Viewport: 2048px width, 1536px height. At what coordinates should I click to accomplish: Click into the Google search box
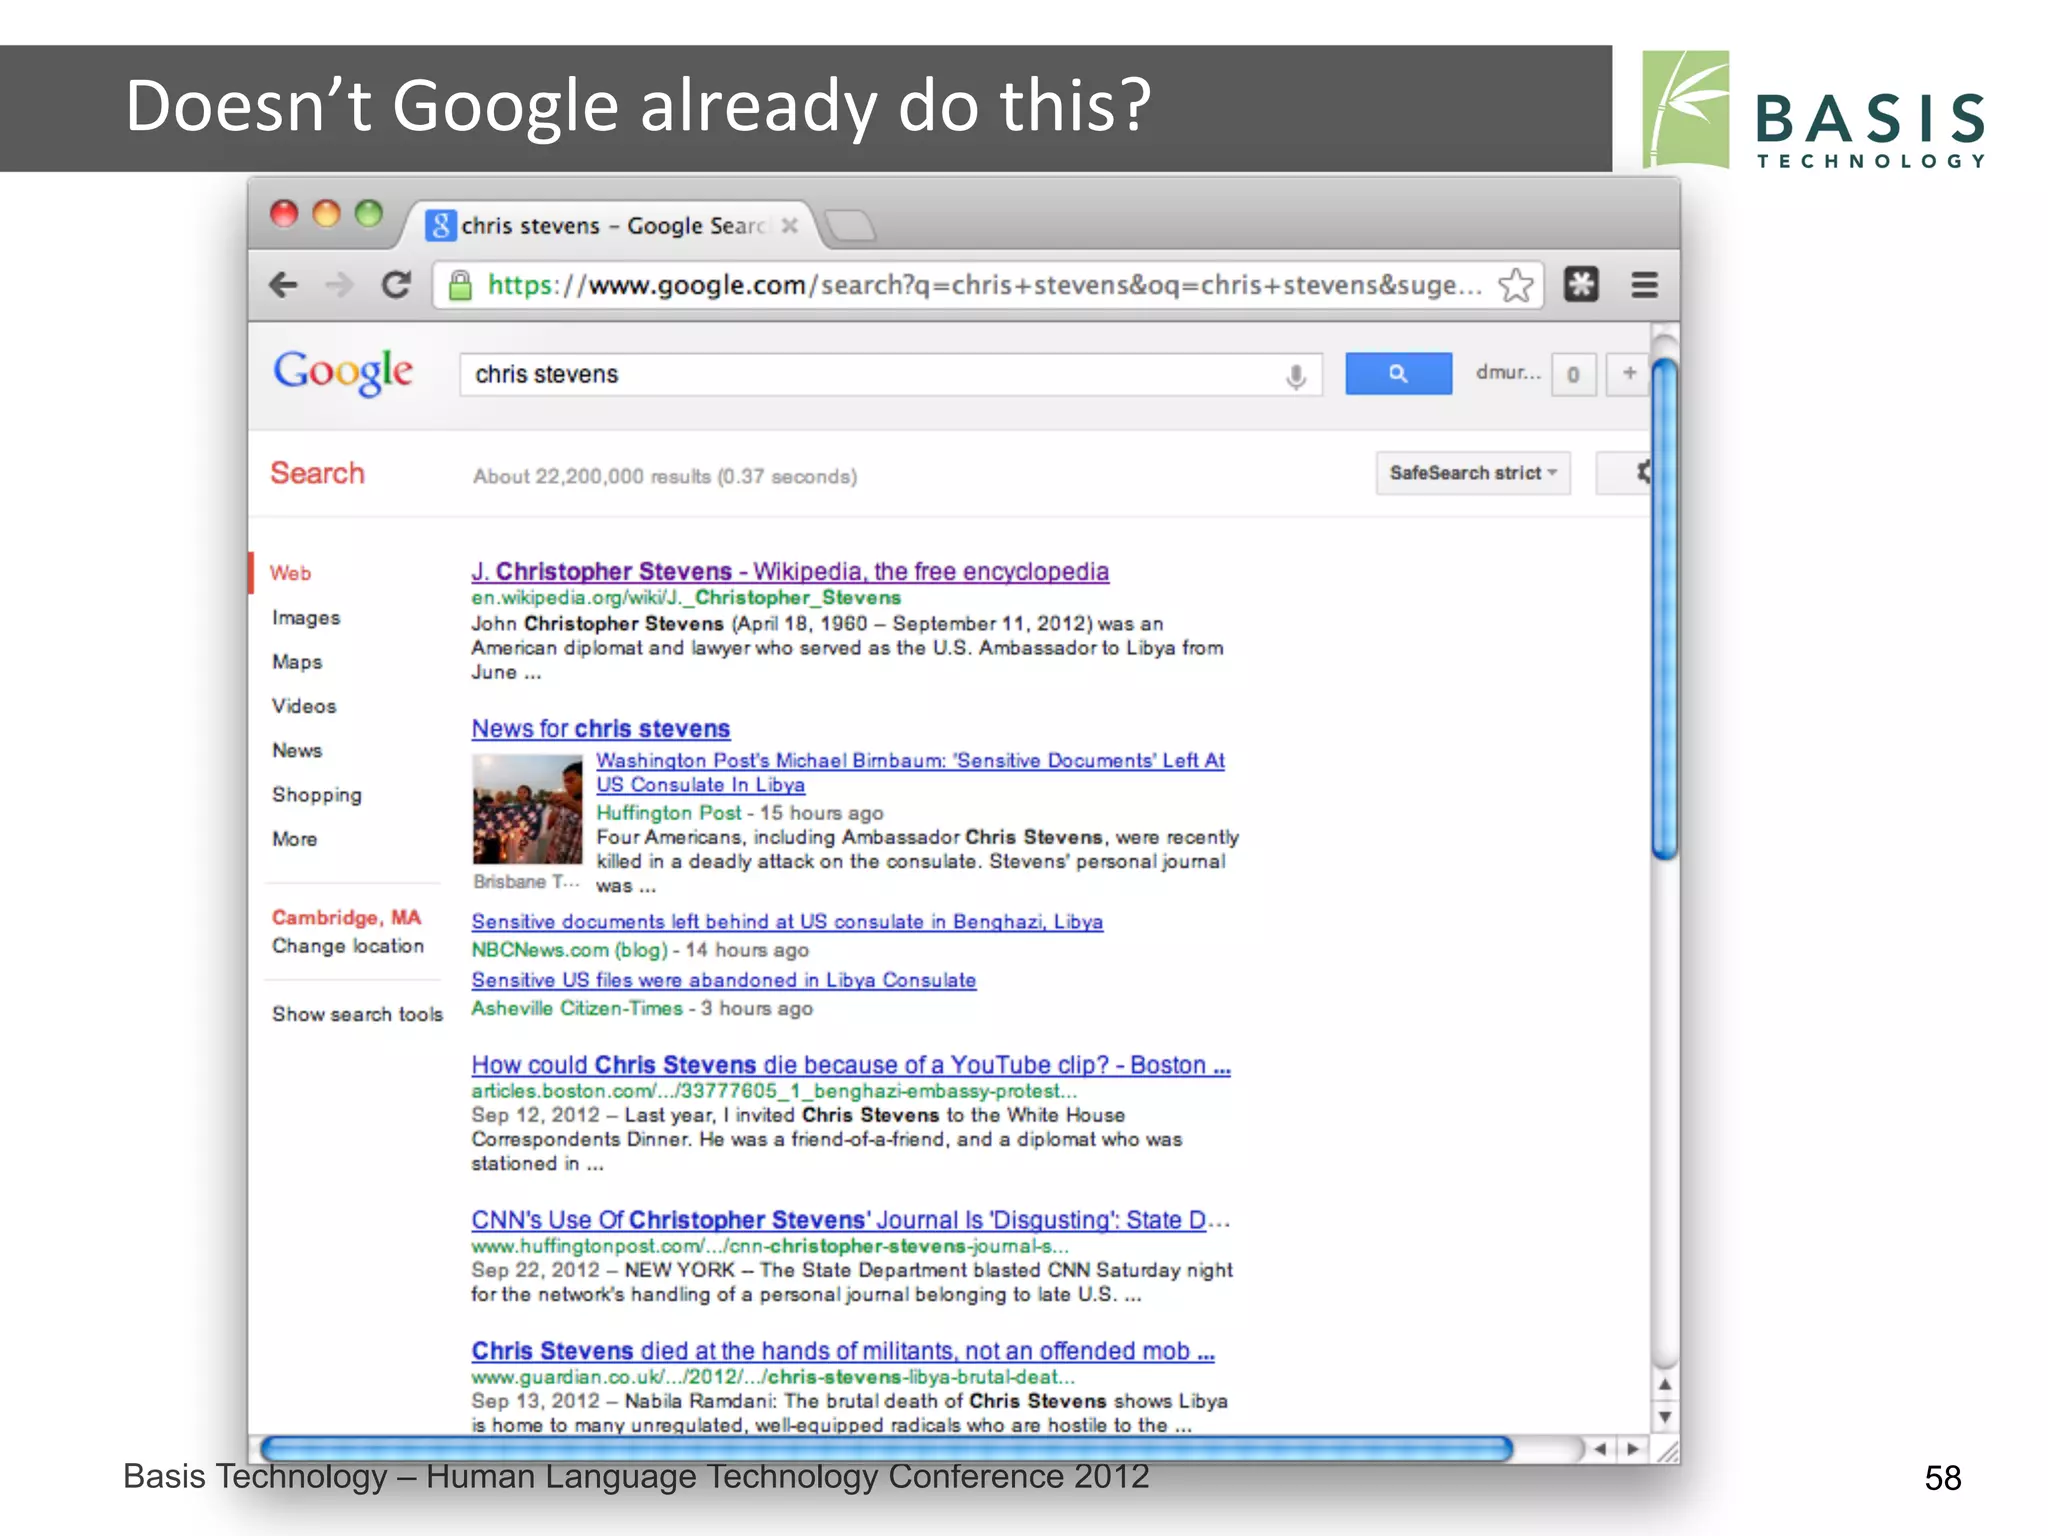[x=890, y=374]
